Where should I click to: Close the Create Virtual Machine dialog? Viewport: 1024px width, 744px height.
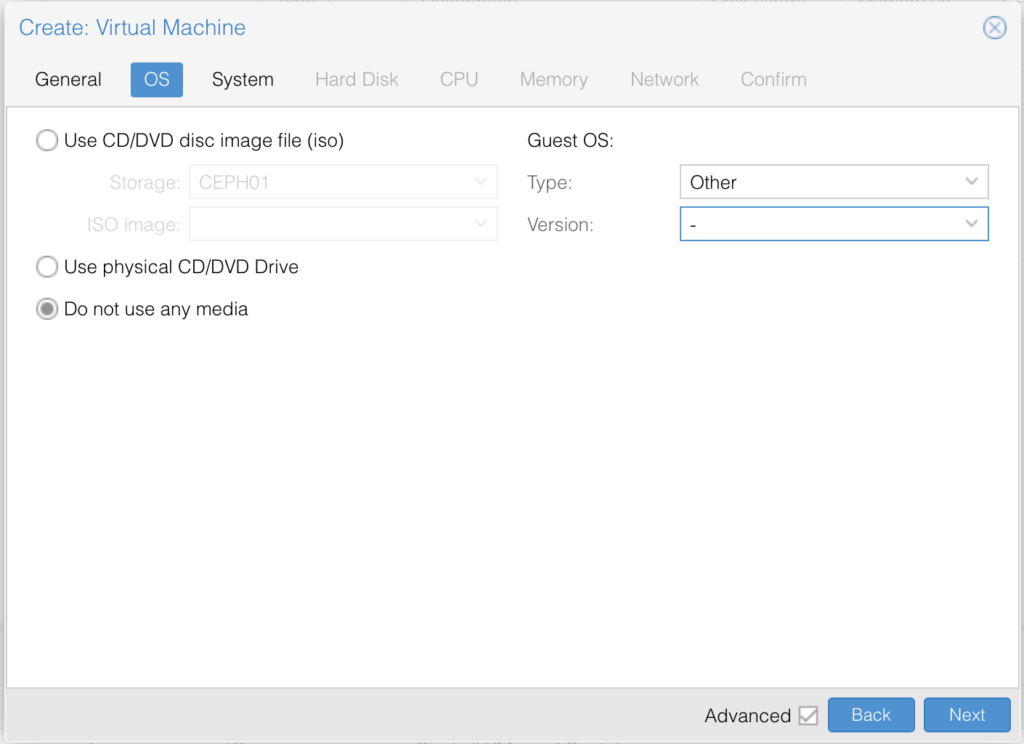point(994,28)
